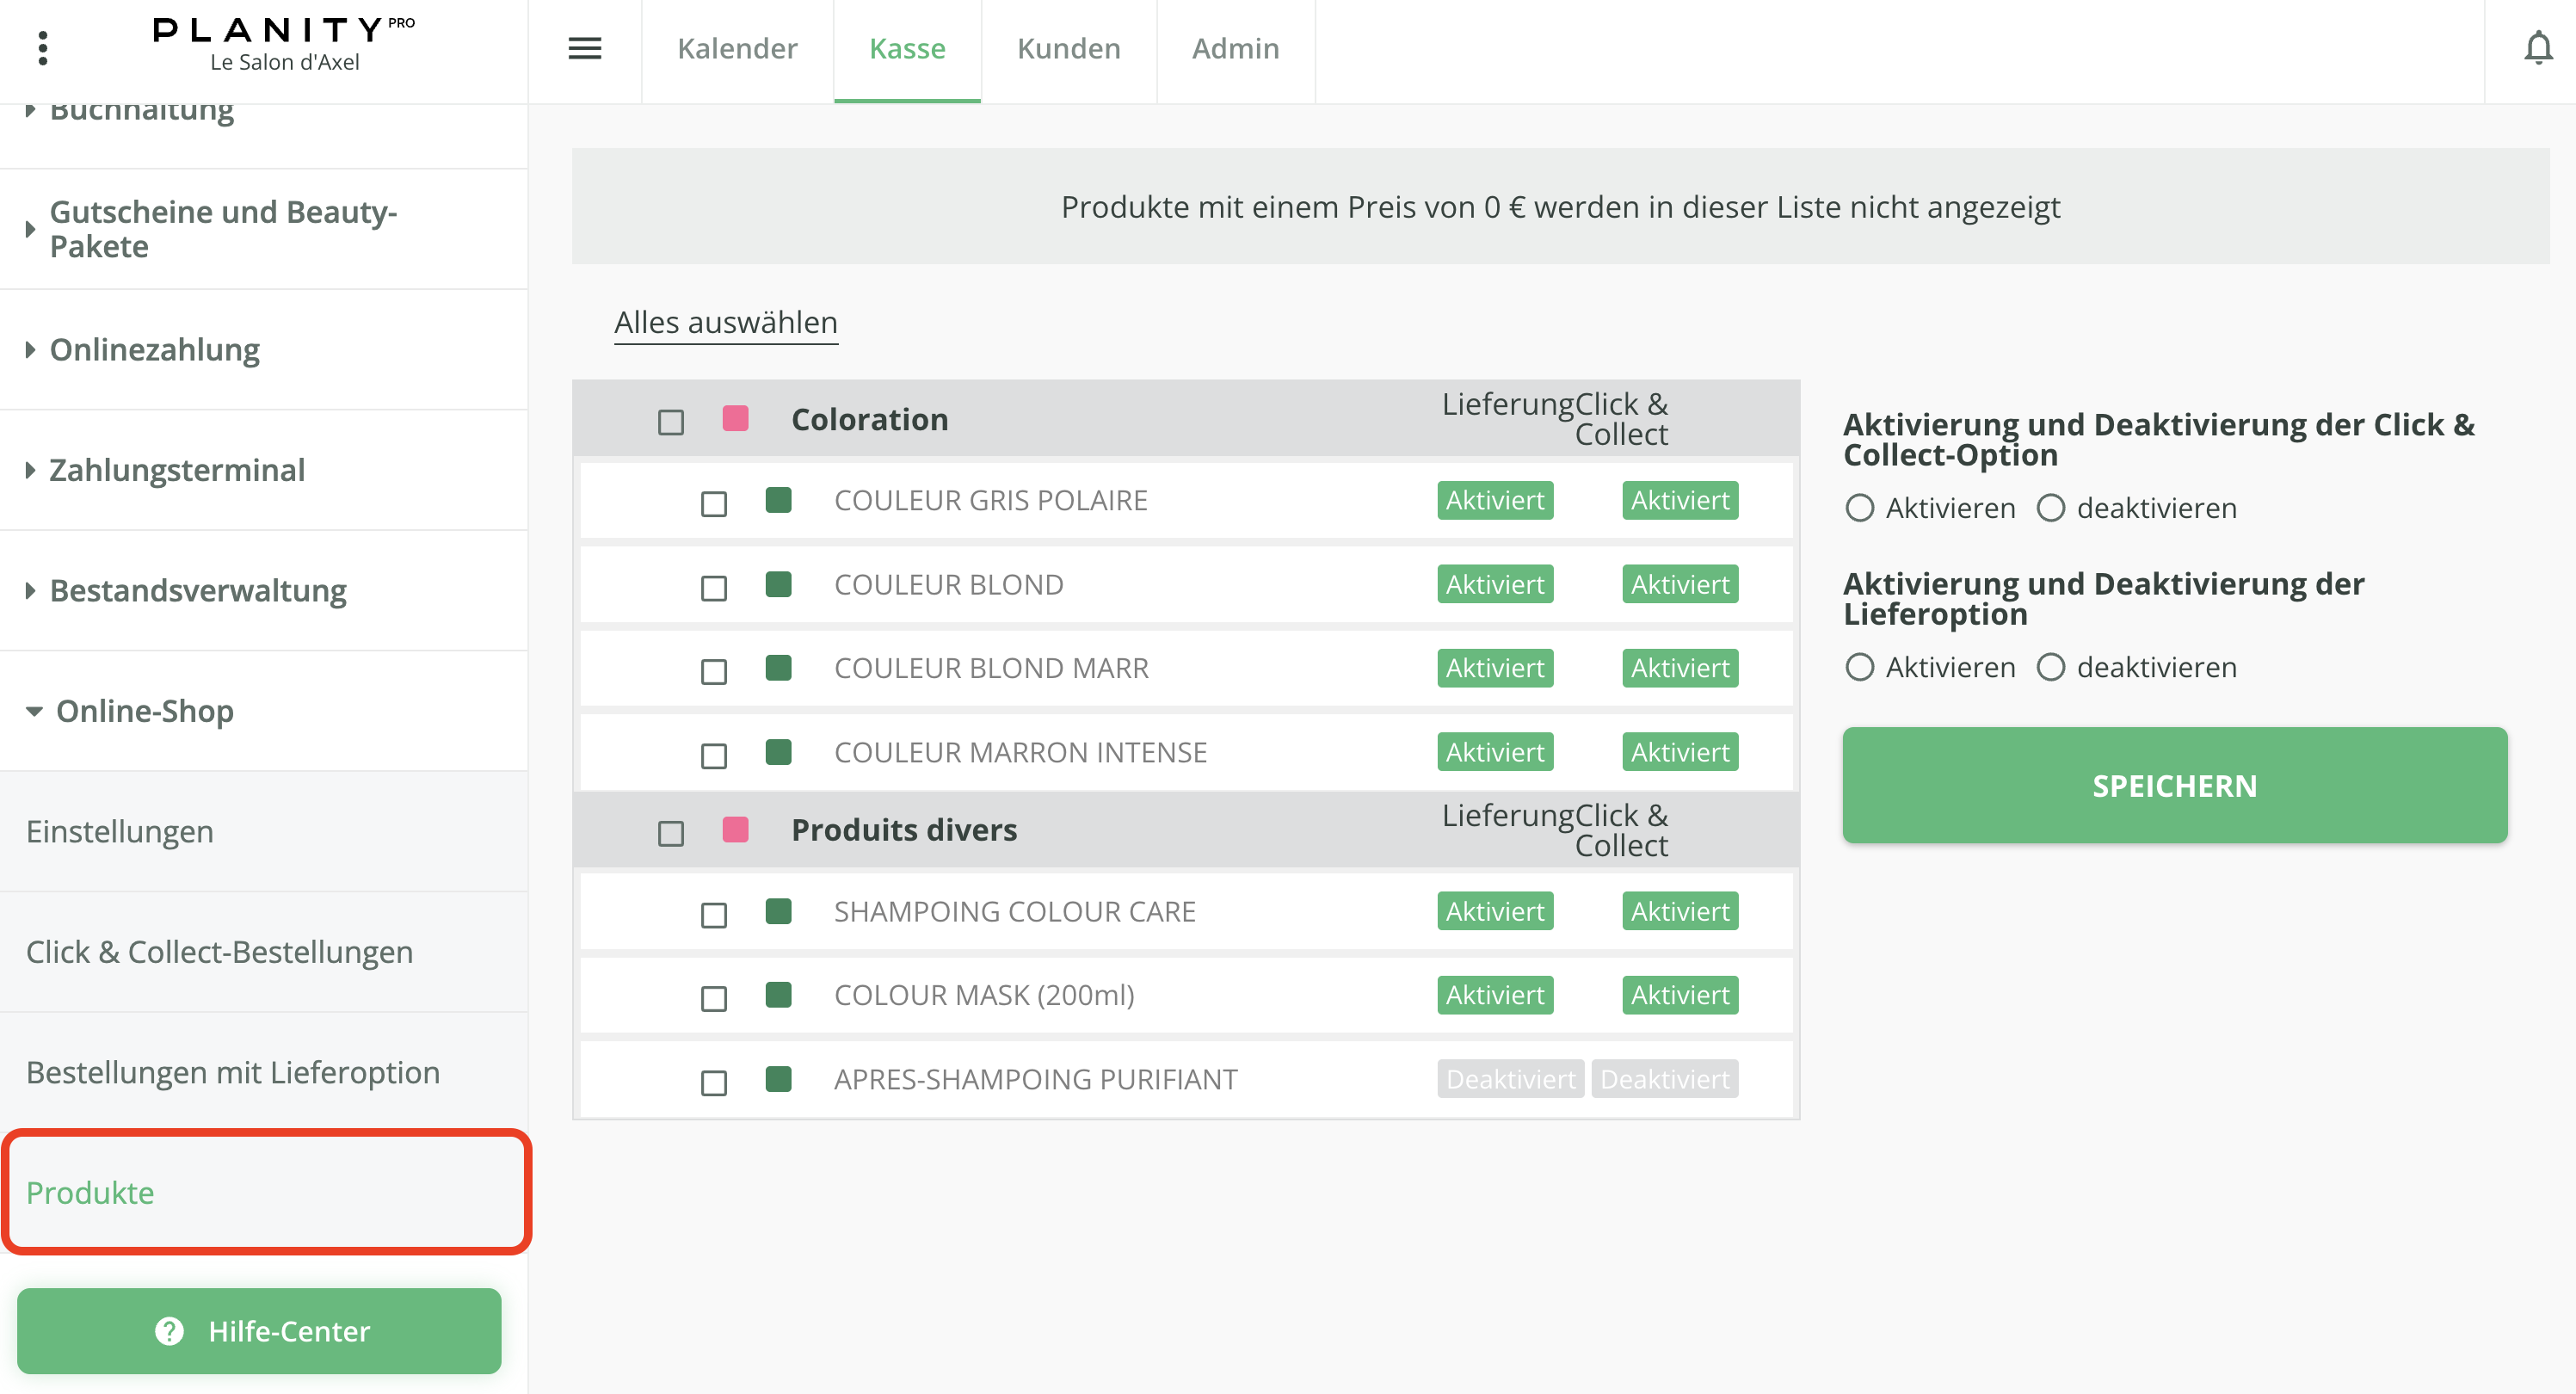2576x1394 pixels.
Task: Open the Kunden tab
Action: coord(1068,48)
